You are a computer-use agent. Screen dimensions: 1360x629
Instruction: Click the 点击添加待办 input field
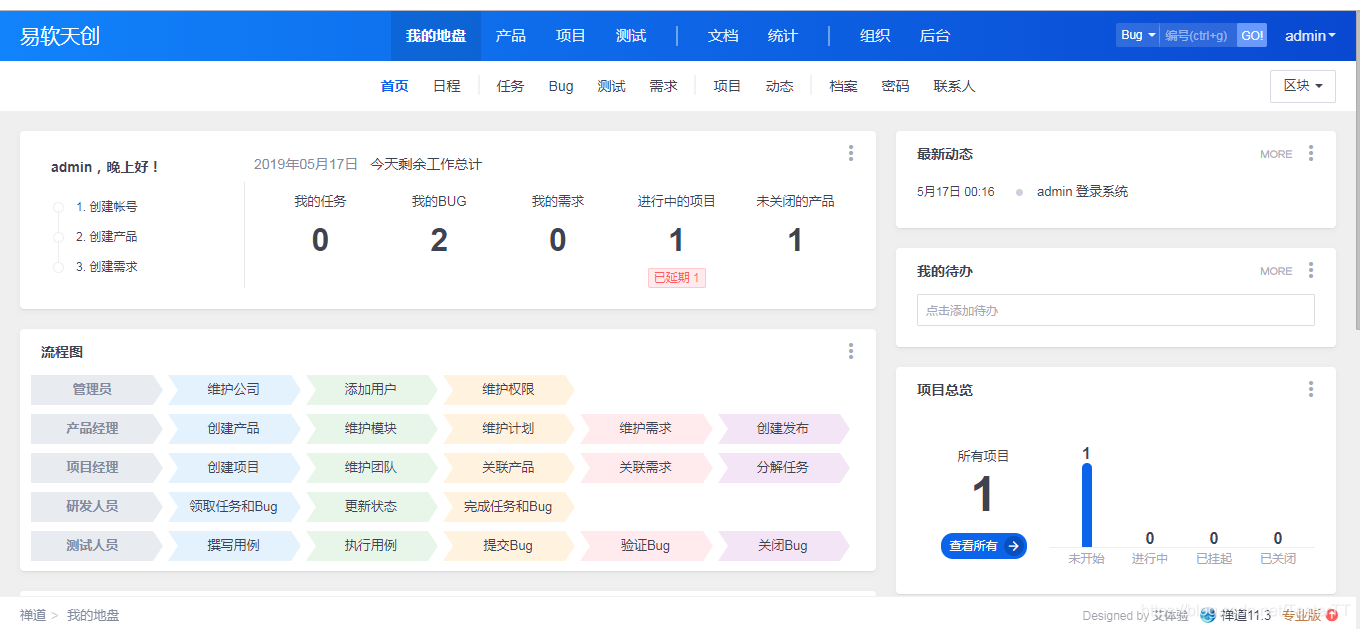pyautogui.click(x=1115, y=310)
